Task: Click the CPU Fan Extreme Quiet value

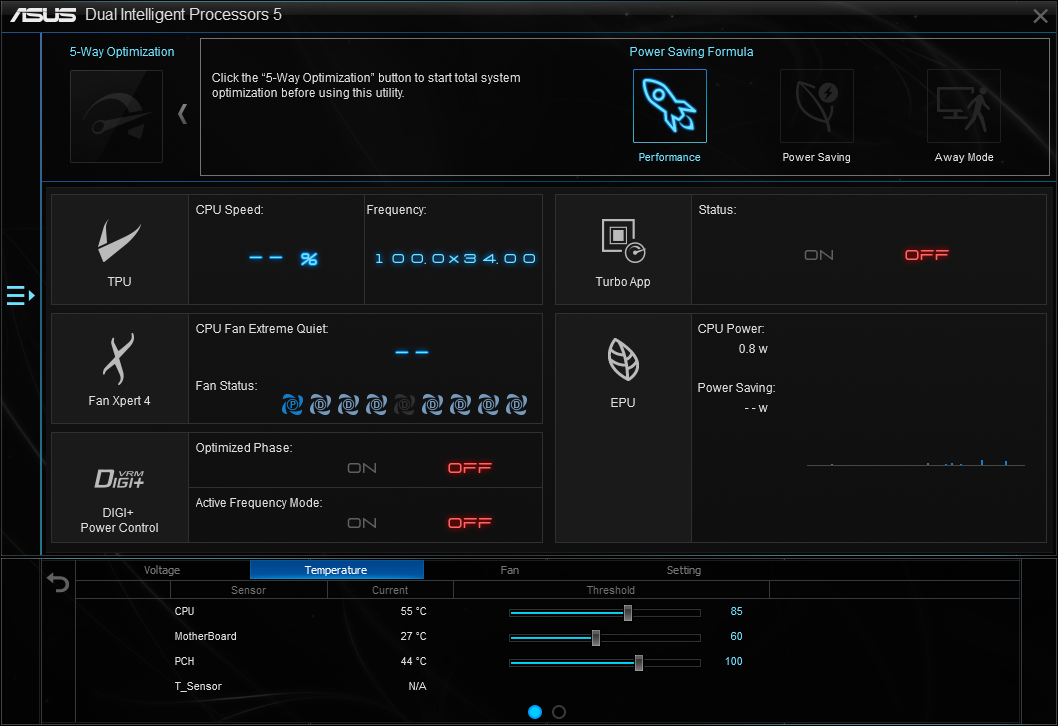Action: pyautogui.click(x=412, y=352)
